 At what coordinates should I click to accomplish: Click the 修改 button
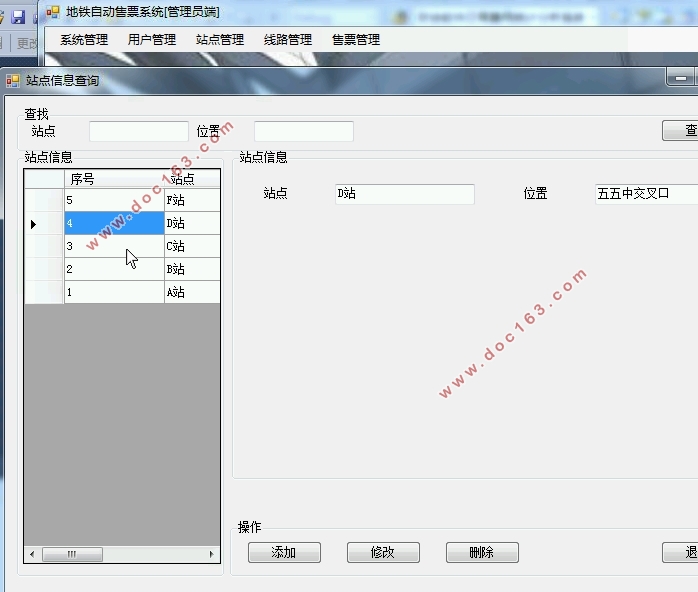point(383,552)
